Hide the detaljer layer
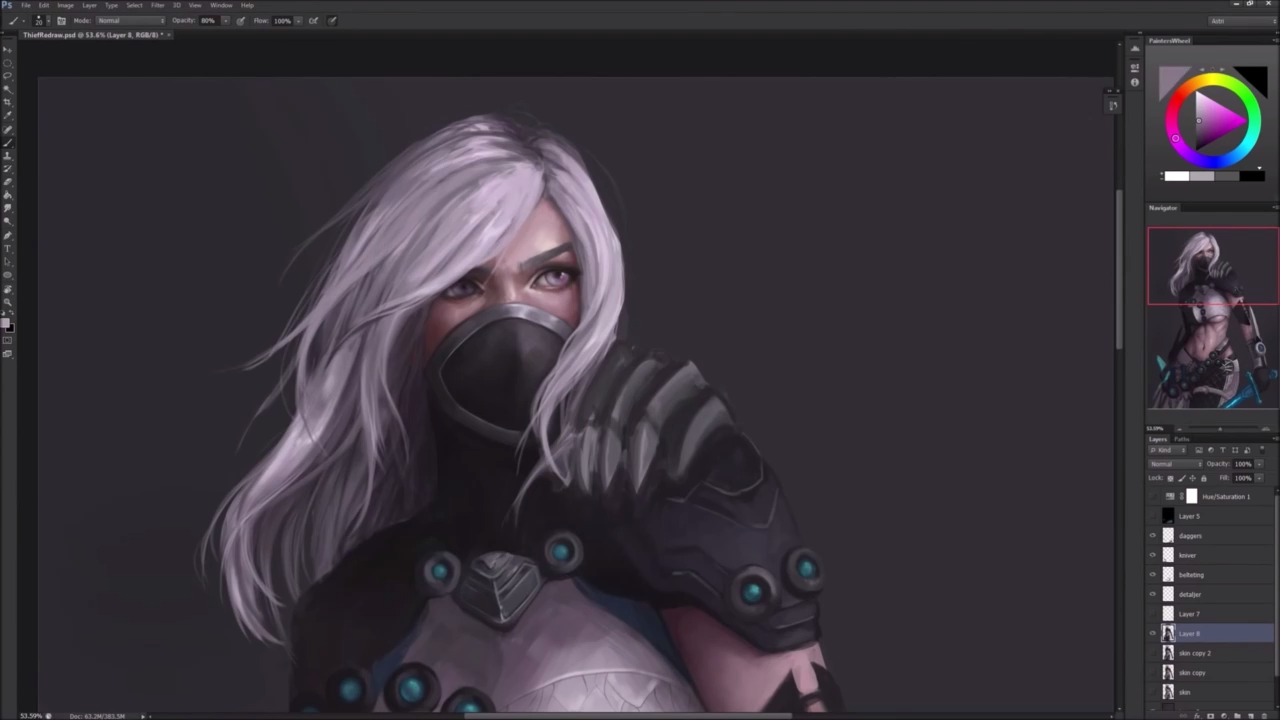1280x720 pixels. (1152, 594)
